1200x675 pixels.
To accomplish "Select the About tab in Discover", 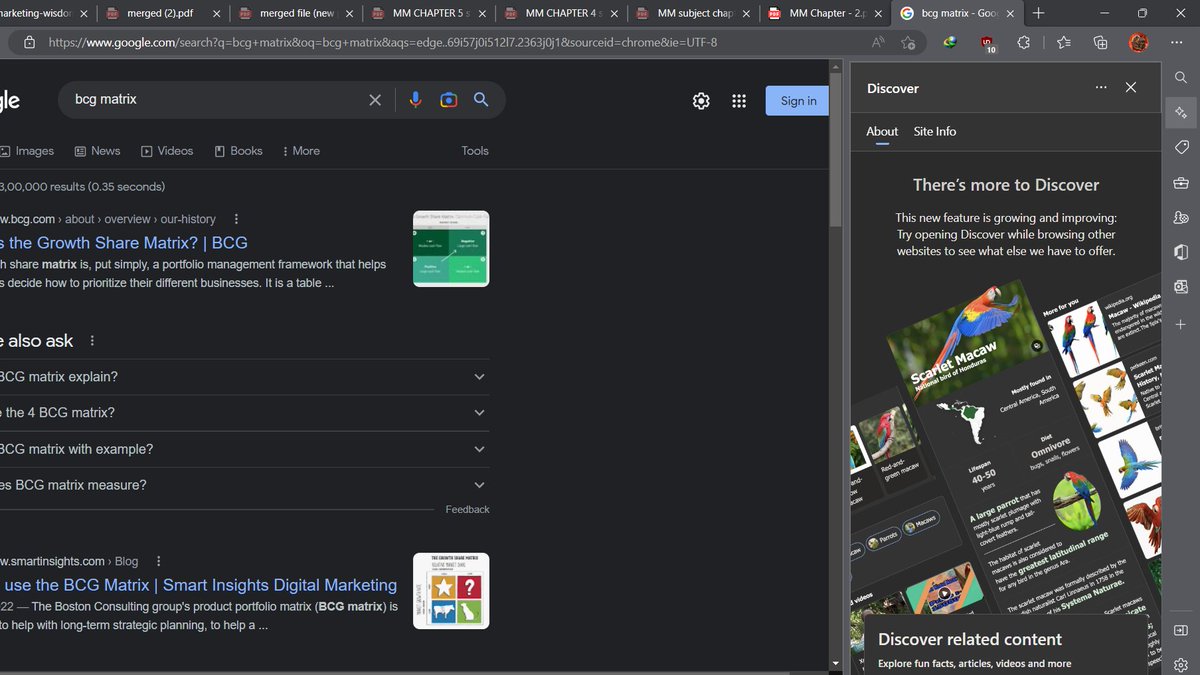I will click(x=882, y=131).
